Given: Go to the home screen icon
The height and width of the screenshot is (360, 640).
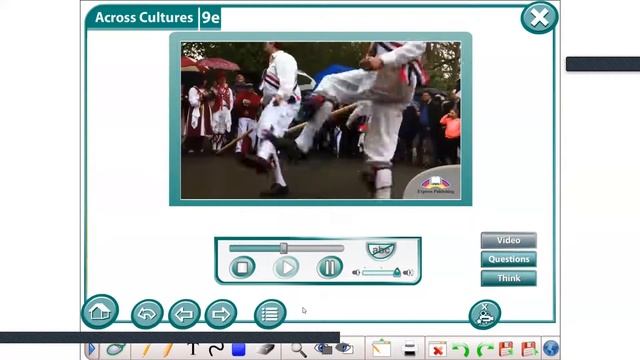Looking at the screenshot, I should [x=100, y=312].
